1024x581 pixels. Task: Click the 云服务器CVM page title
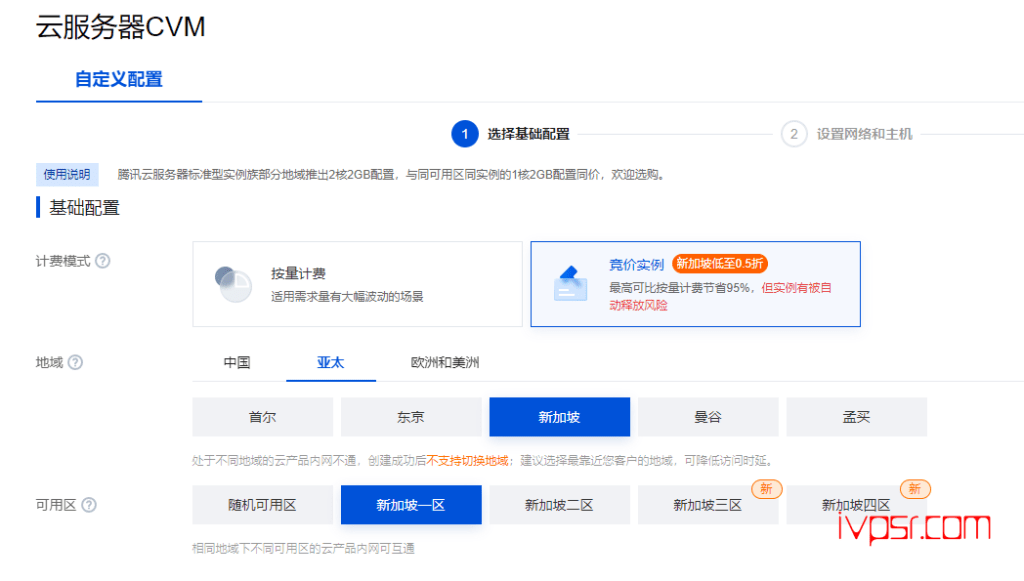pyautogui.click(x=121, y=27)
